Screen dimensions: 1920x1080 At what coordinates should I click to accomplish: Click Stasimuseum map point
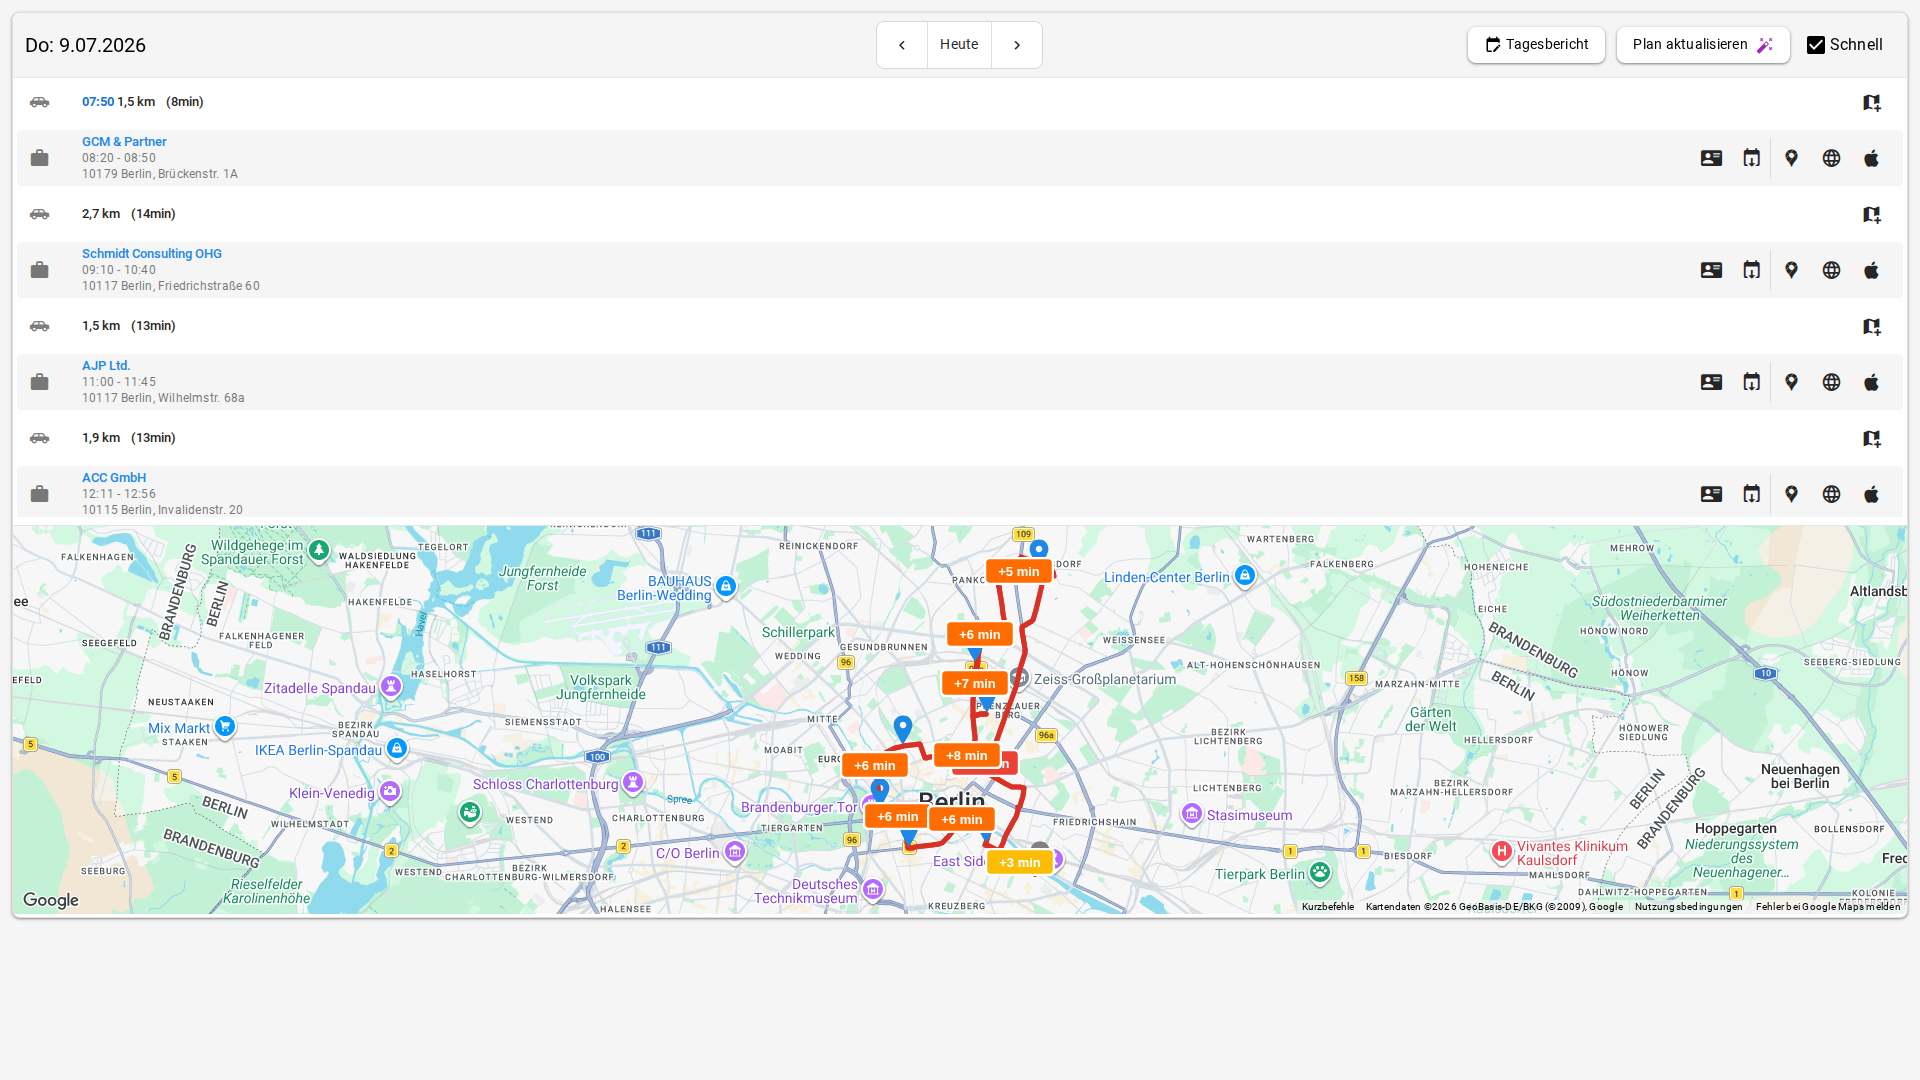point(1192,814)
